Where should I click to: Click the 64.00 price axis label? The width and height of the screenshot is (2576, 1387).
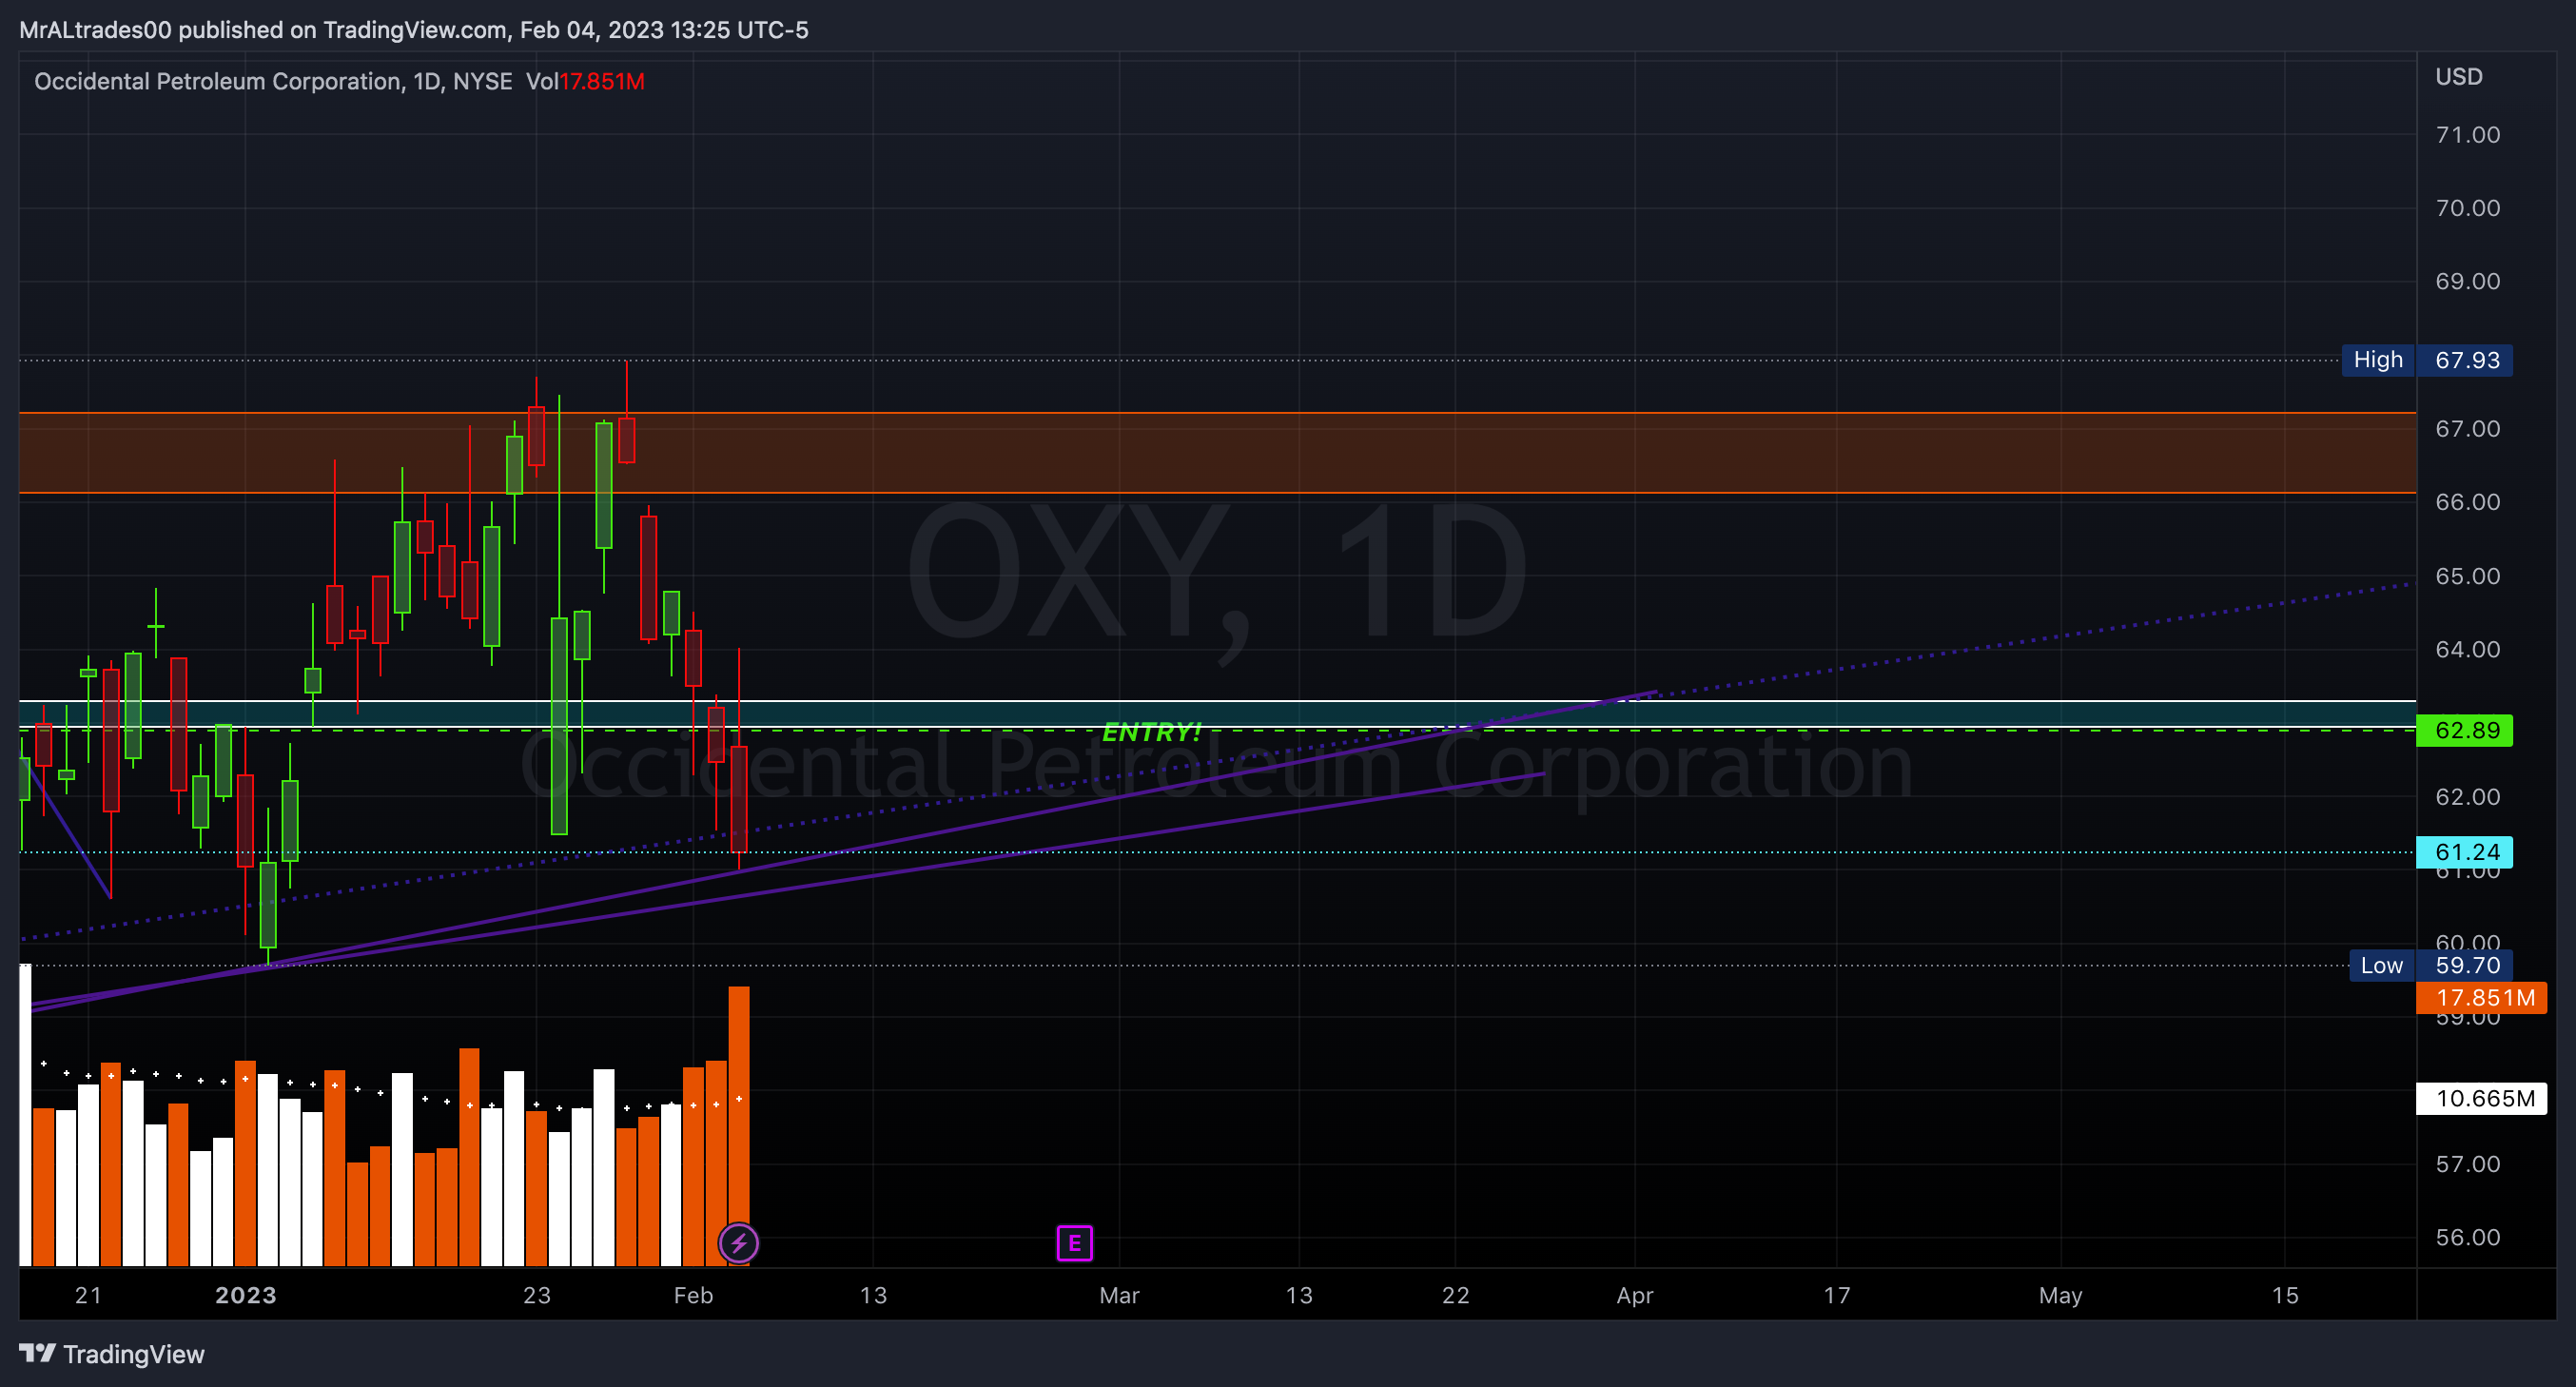(x=2467, y=649)
